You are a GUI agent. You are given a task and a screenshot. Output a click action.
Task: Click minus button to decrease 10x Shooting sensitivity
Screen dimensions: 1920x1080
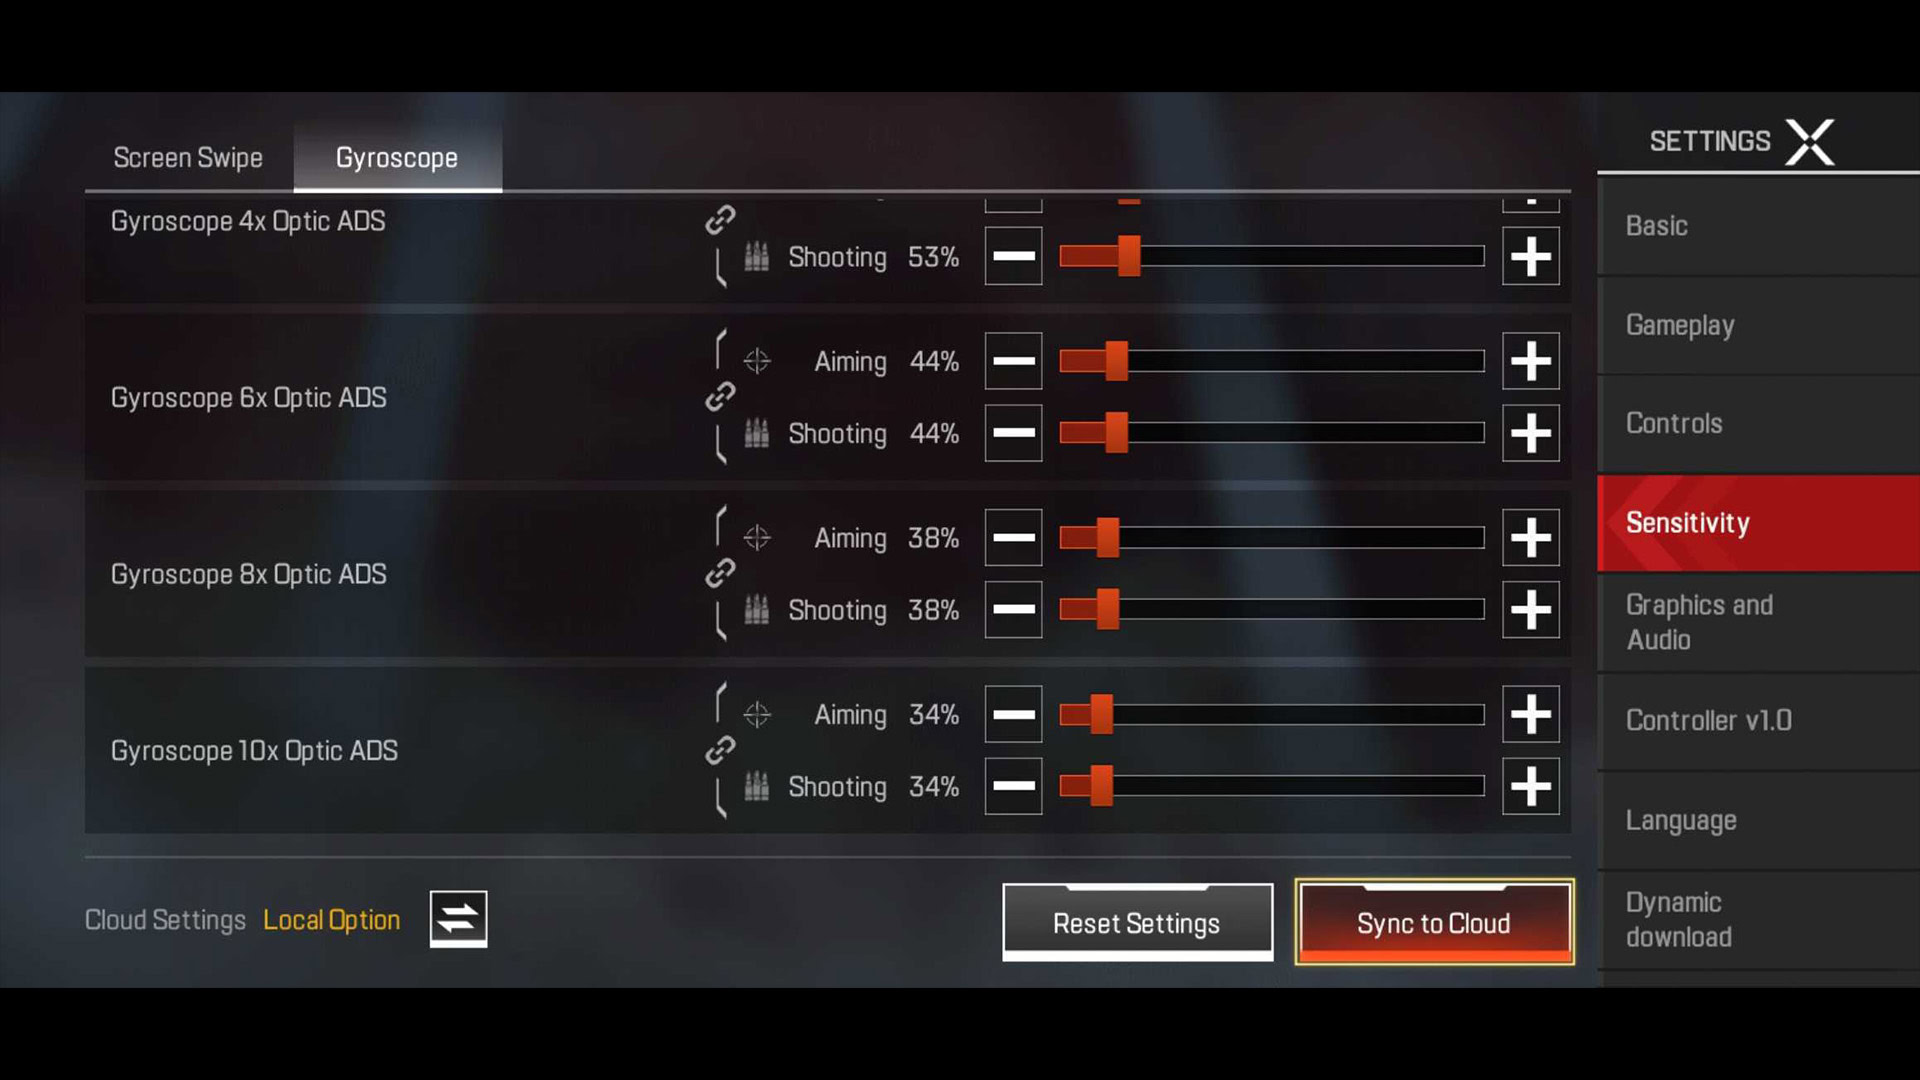click(x=1011, y=786)
